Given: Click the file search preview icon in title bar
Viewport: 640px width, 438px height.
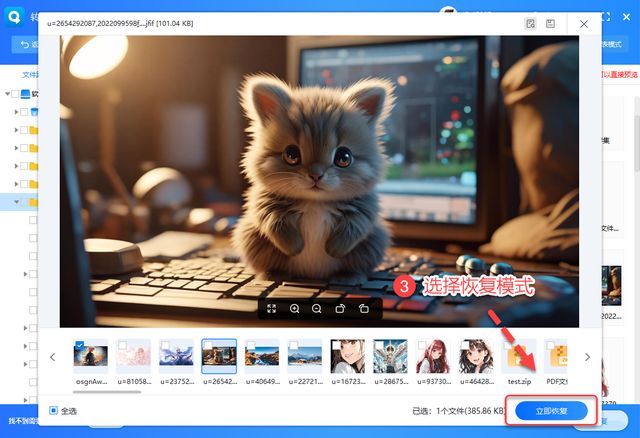Looking at the screenshot, I should coord(530,24).
